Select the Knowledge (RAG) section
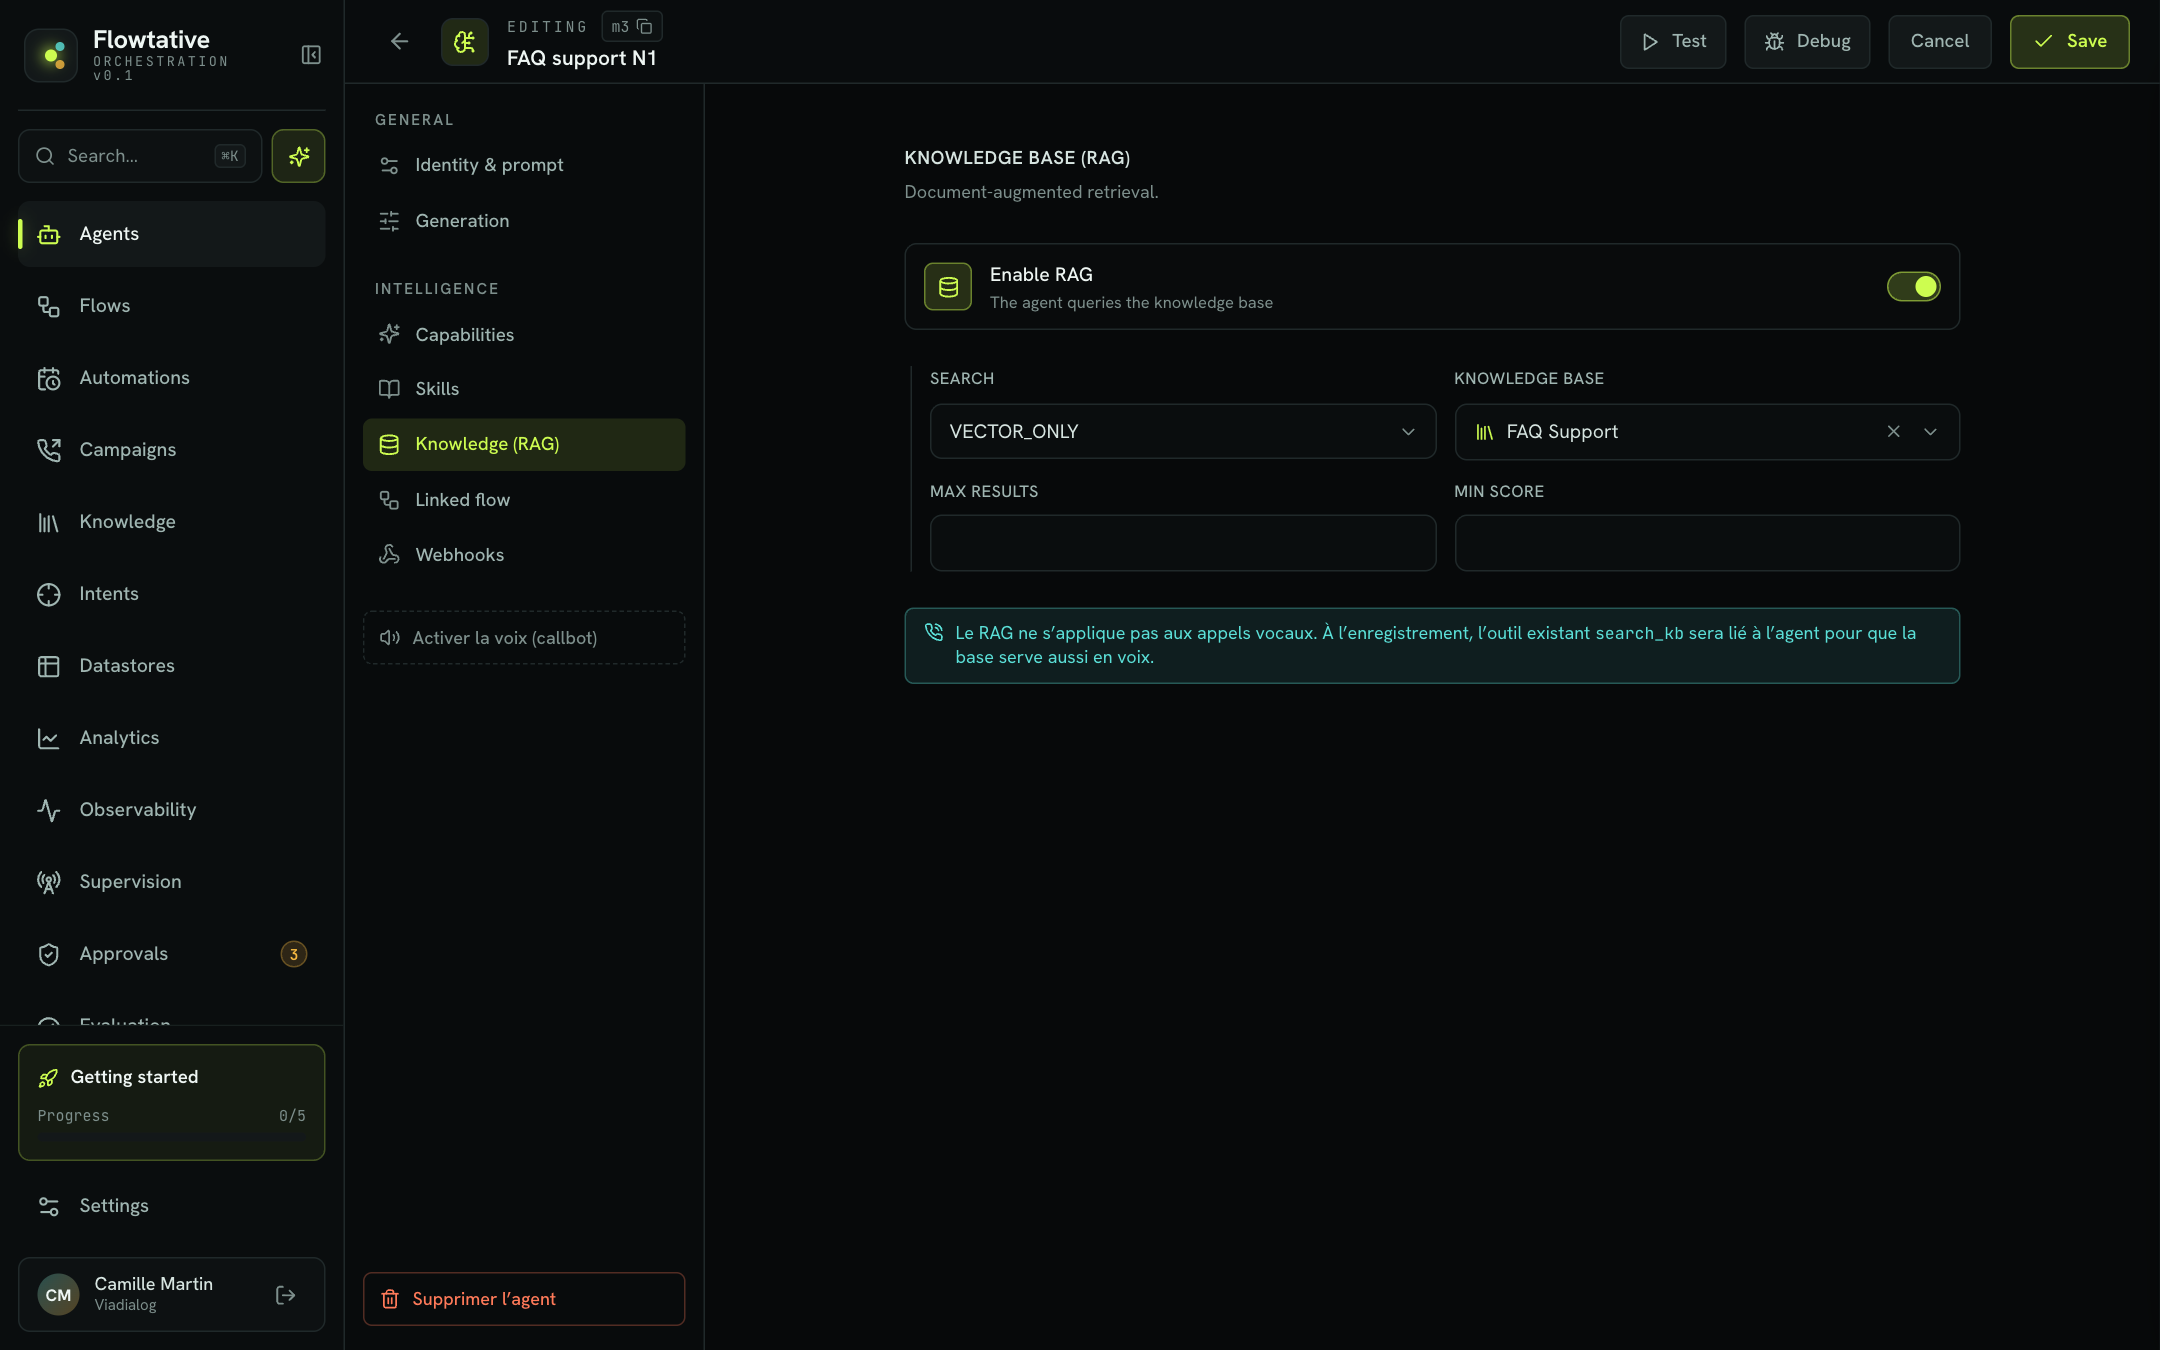Image resolution: width=2160 pixels, height=1350 pixels. point(524,444)
